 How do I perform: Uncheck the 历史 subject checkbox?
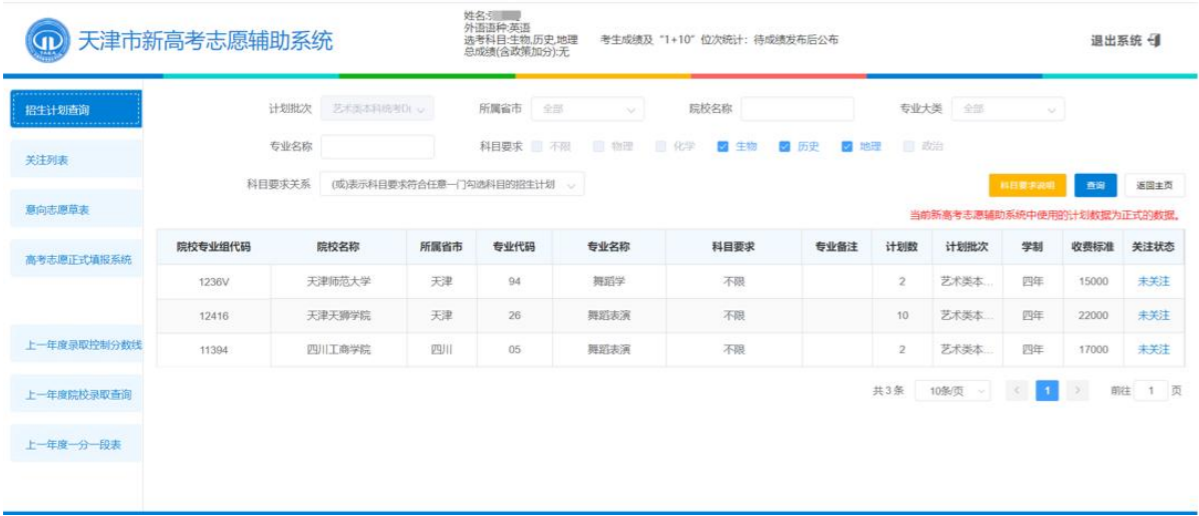coord(784,146)
